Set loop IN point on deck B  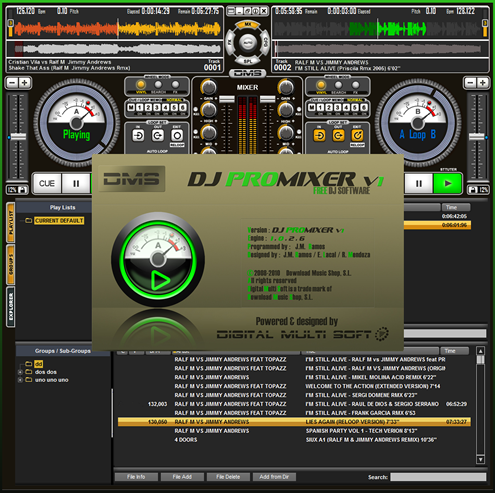[319, 136]
